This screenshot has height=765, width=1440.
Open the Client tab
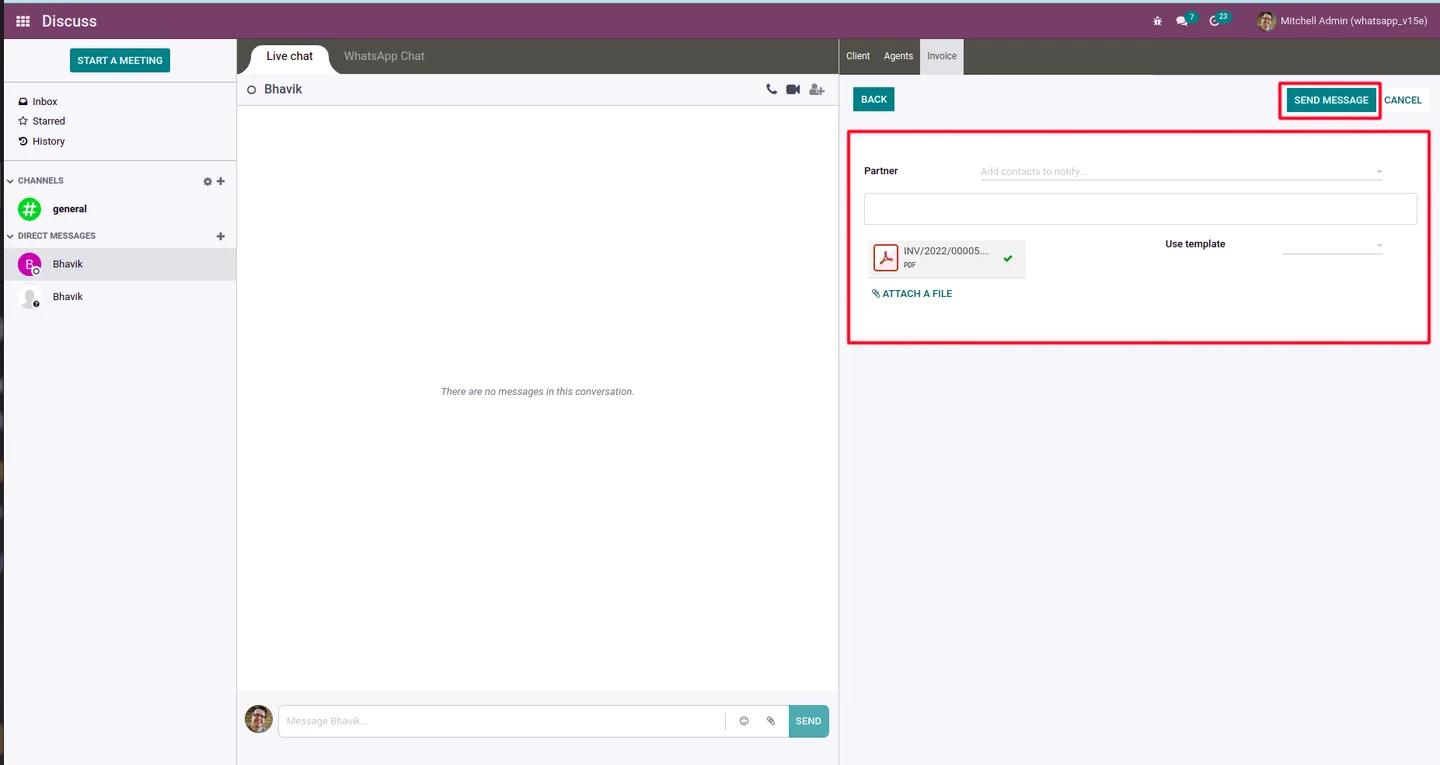(x=858, y=57)
